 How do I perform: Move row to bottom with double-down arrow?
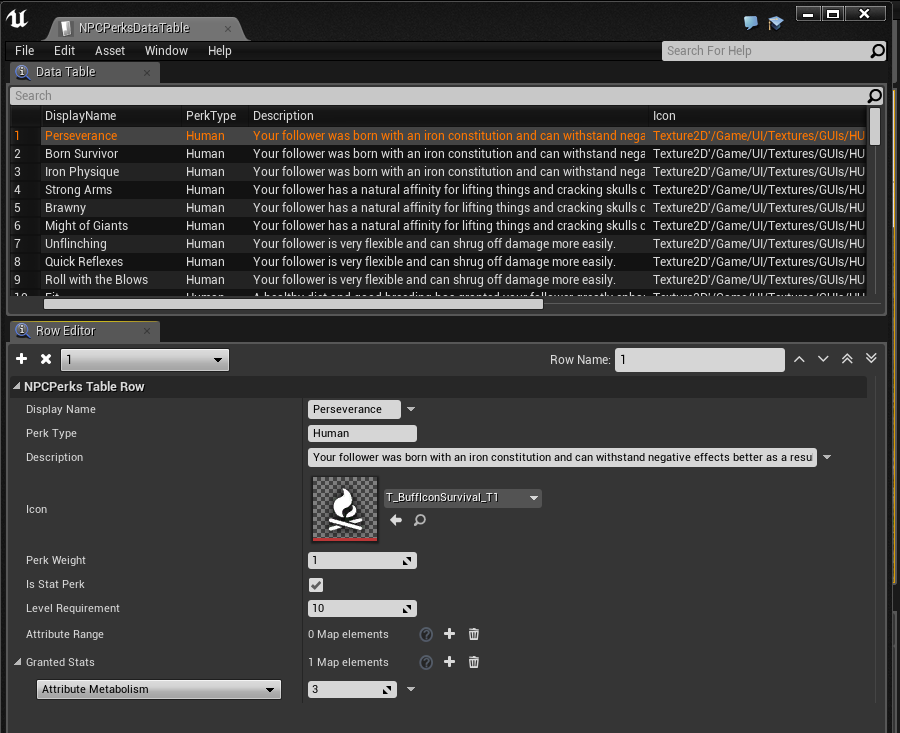(x=871, y=359)
